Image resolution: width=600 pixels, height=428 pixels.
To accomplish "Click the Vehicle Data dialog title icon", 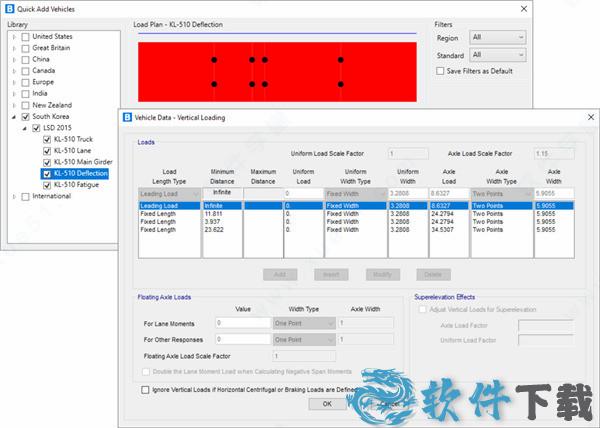I will click(x=127, y=116).
